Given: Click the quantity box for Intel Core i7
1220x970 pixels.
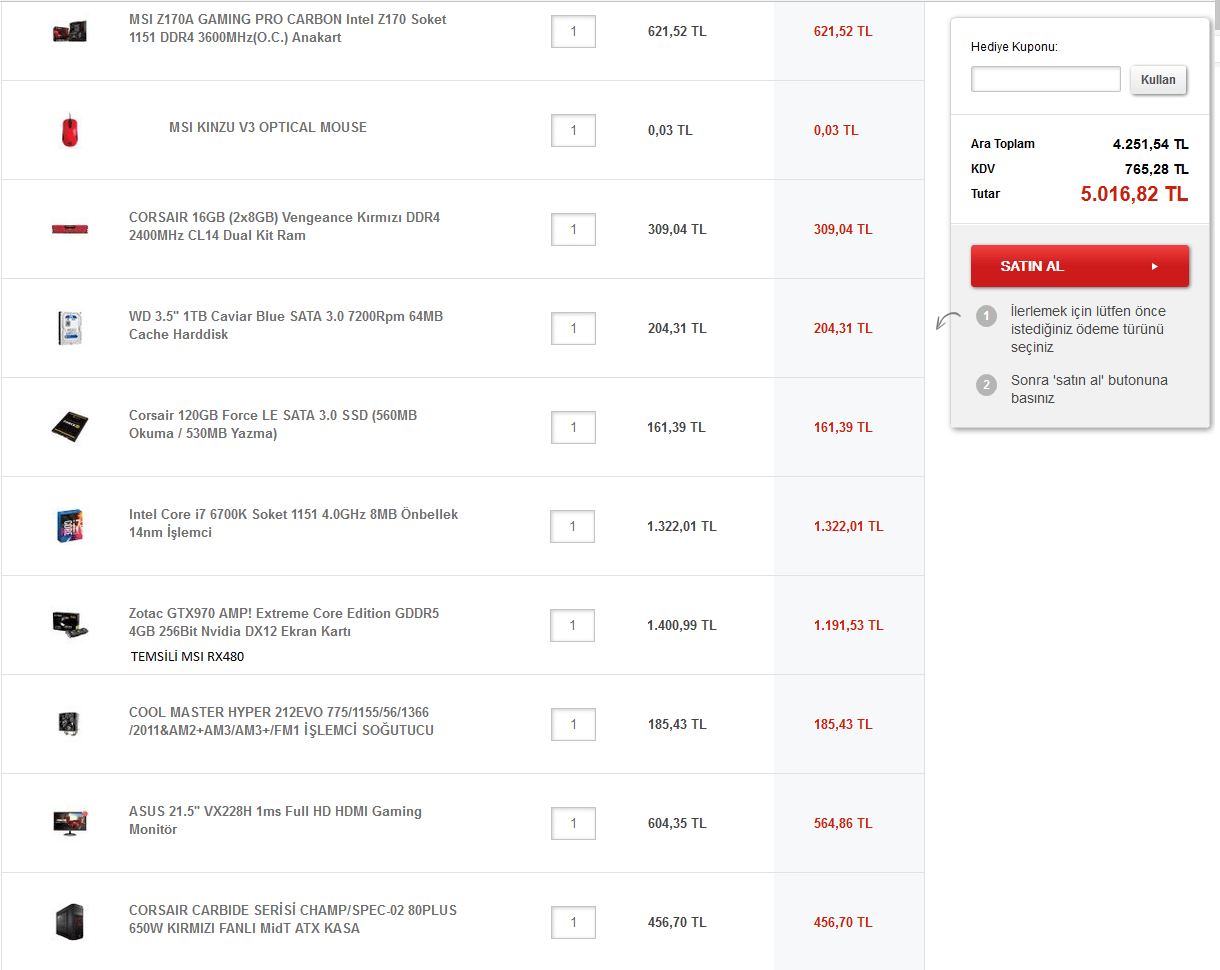Looking at the screenshot, I should [x=573, y=526].
